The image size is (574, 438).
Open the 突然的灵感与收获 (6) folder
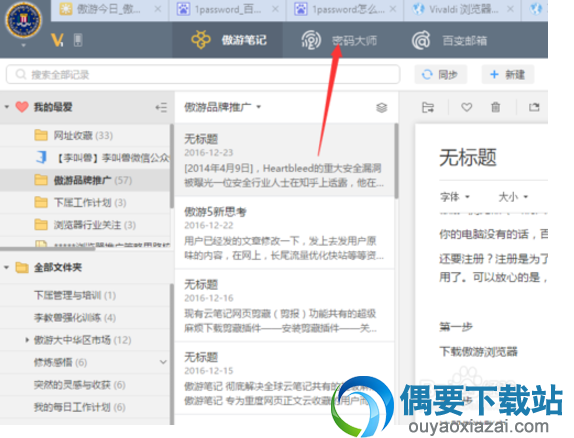[85, 385]
